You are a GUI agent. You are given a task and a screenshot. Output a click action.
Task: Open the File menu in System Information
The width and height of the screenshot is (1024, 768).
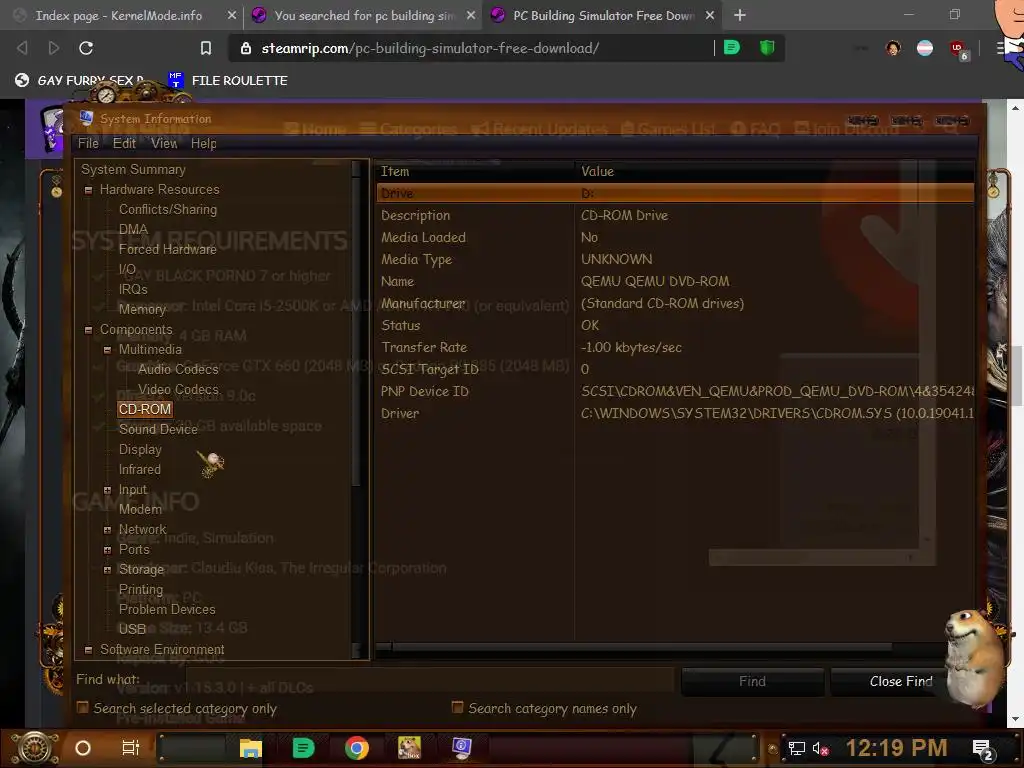click(x=88, y=143)
